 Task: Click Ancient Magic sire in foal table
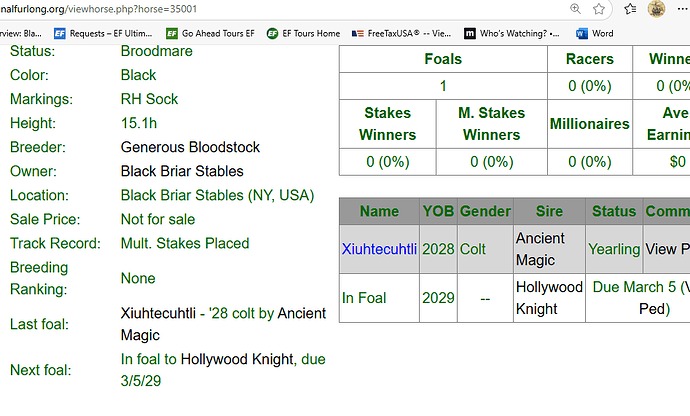539,248
